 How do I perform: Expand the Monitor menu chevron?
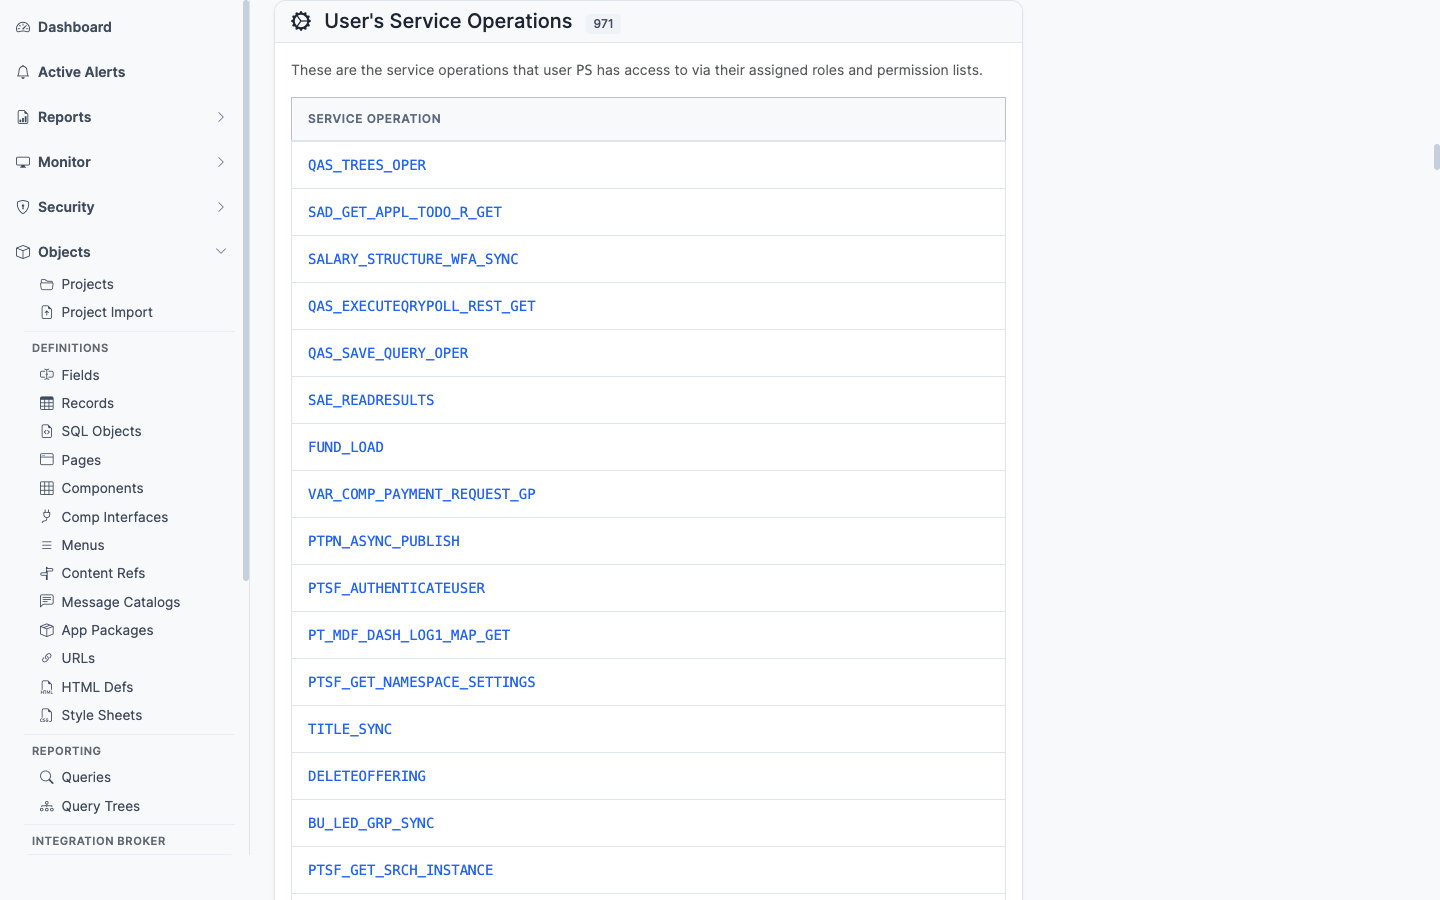coord(221,162)
